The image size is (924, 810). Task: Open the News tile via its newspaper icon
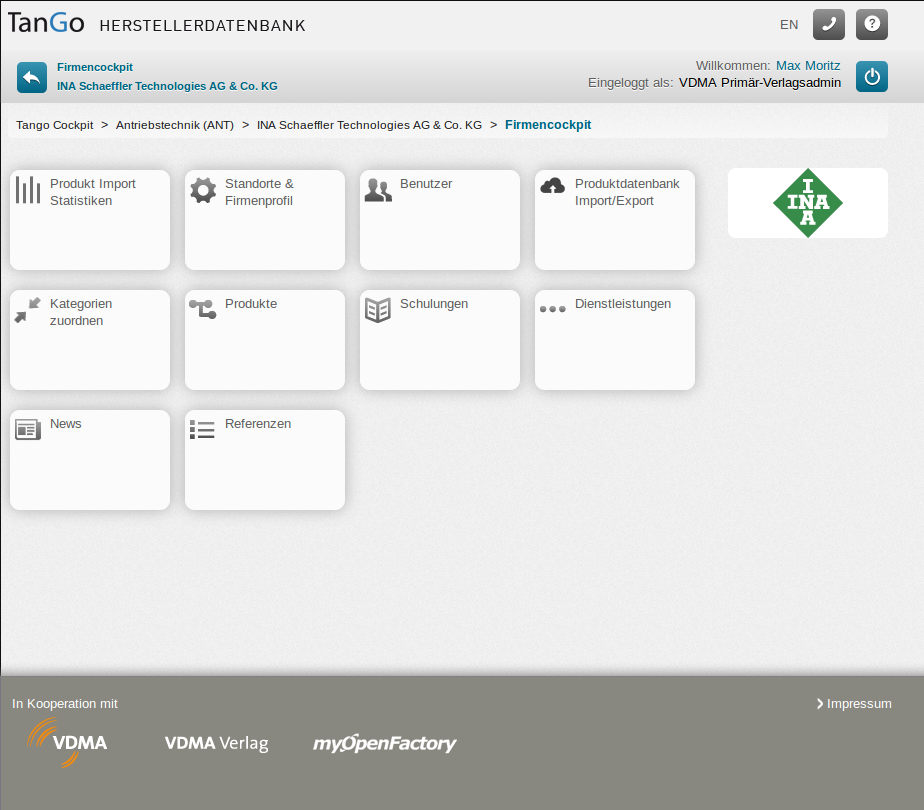(x=28, y=429)
